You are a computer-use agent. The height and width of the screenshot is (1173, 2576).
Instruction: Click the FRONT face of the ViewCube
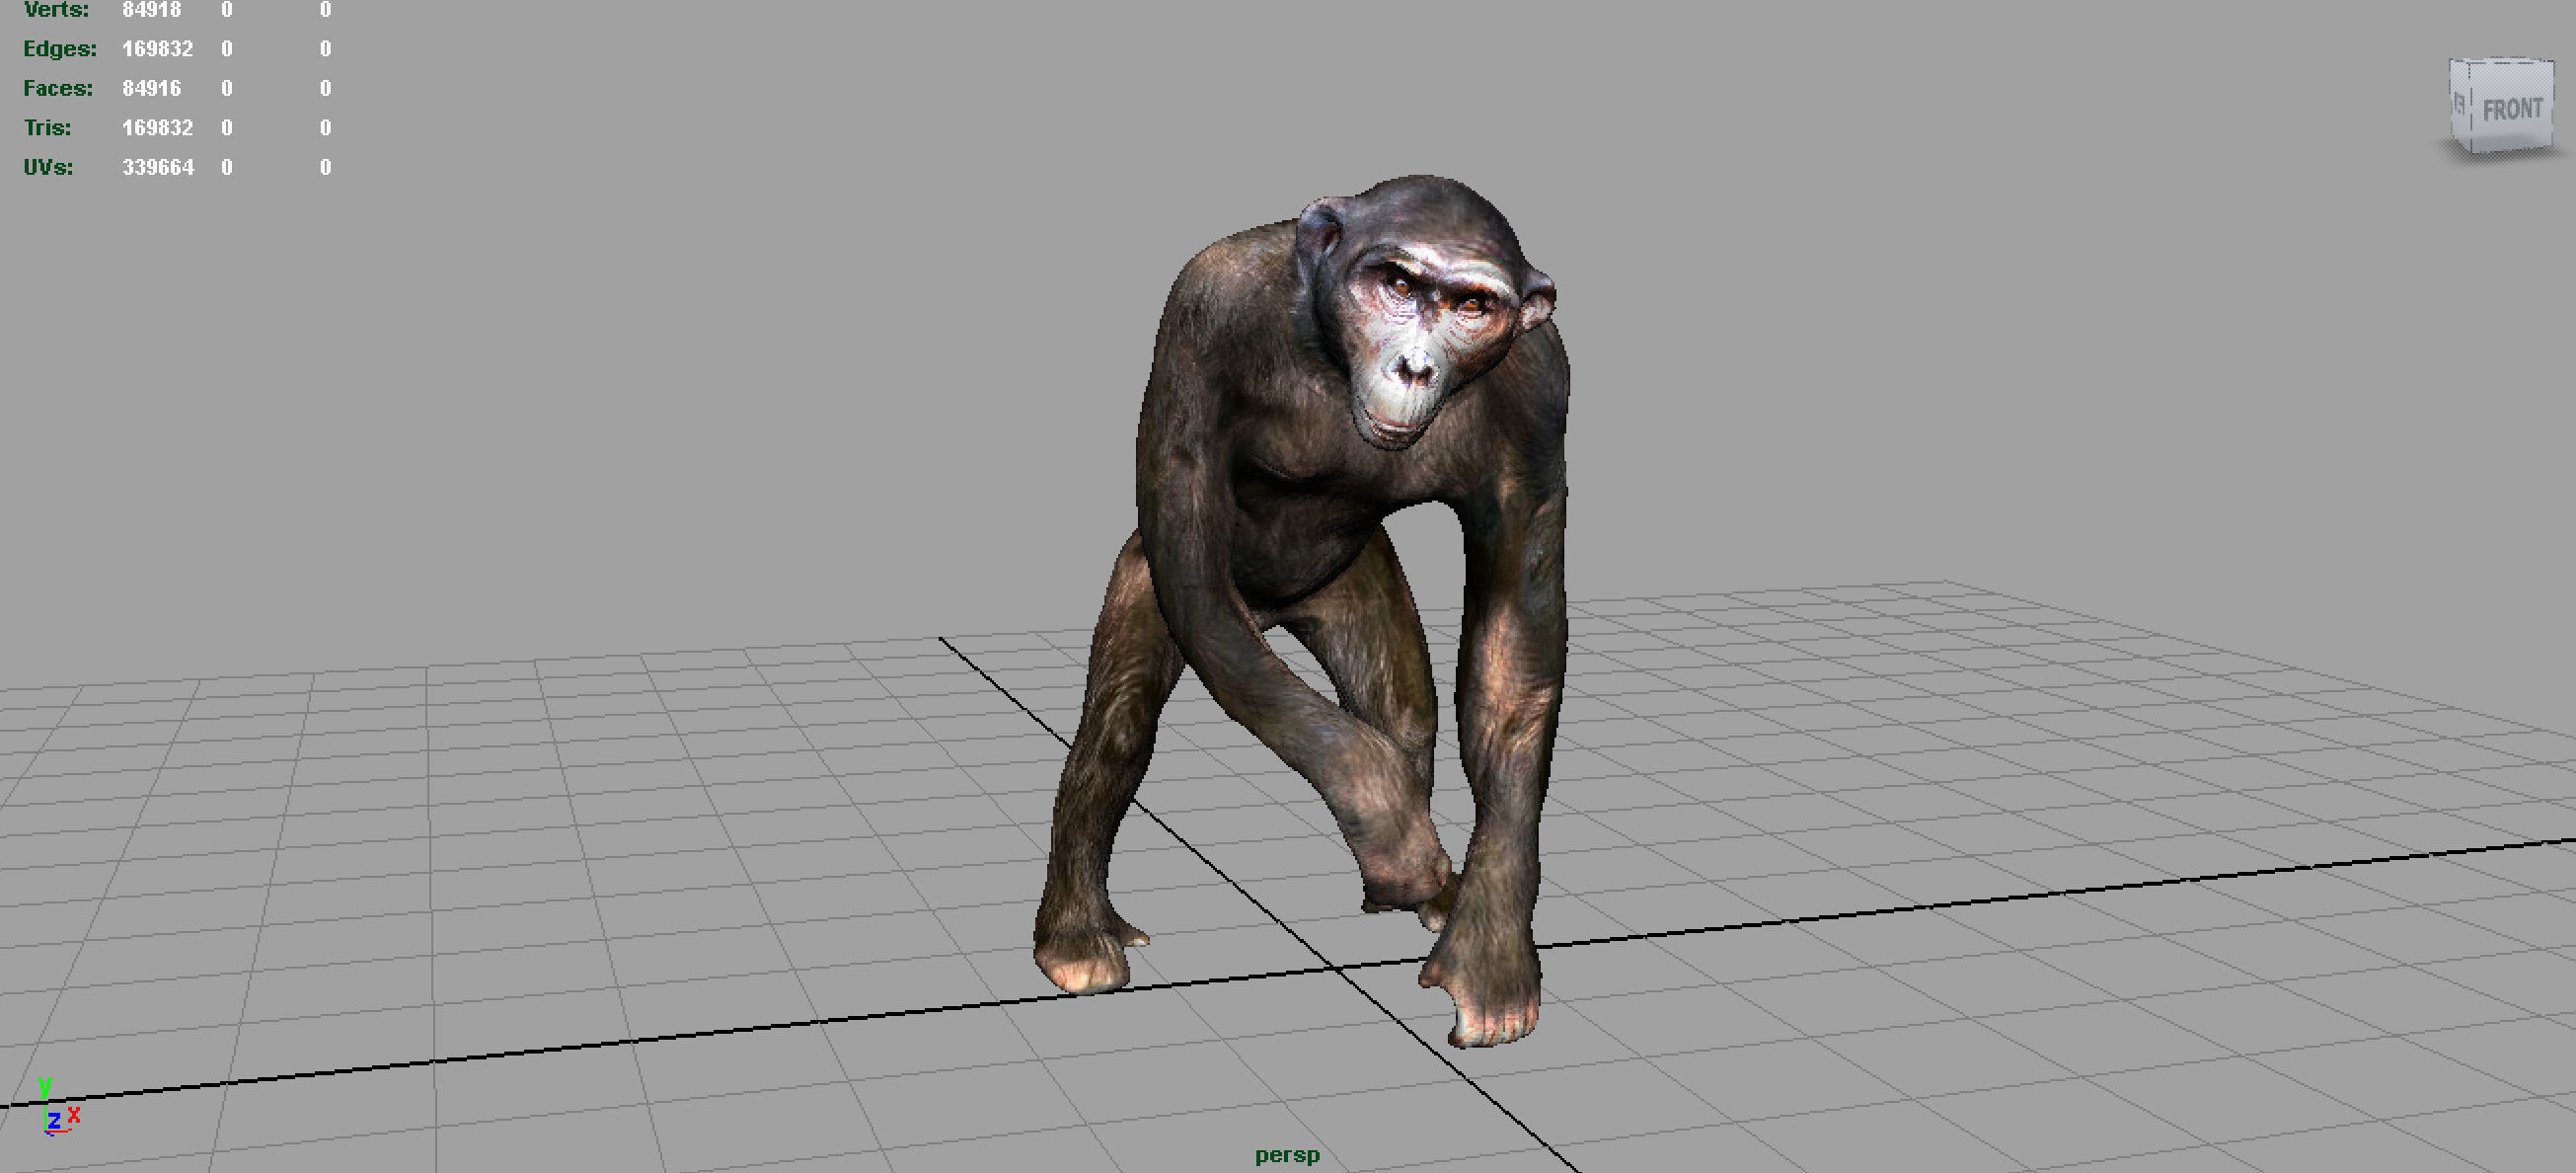pyautogui.click(x=2512, y=106)
